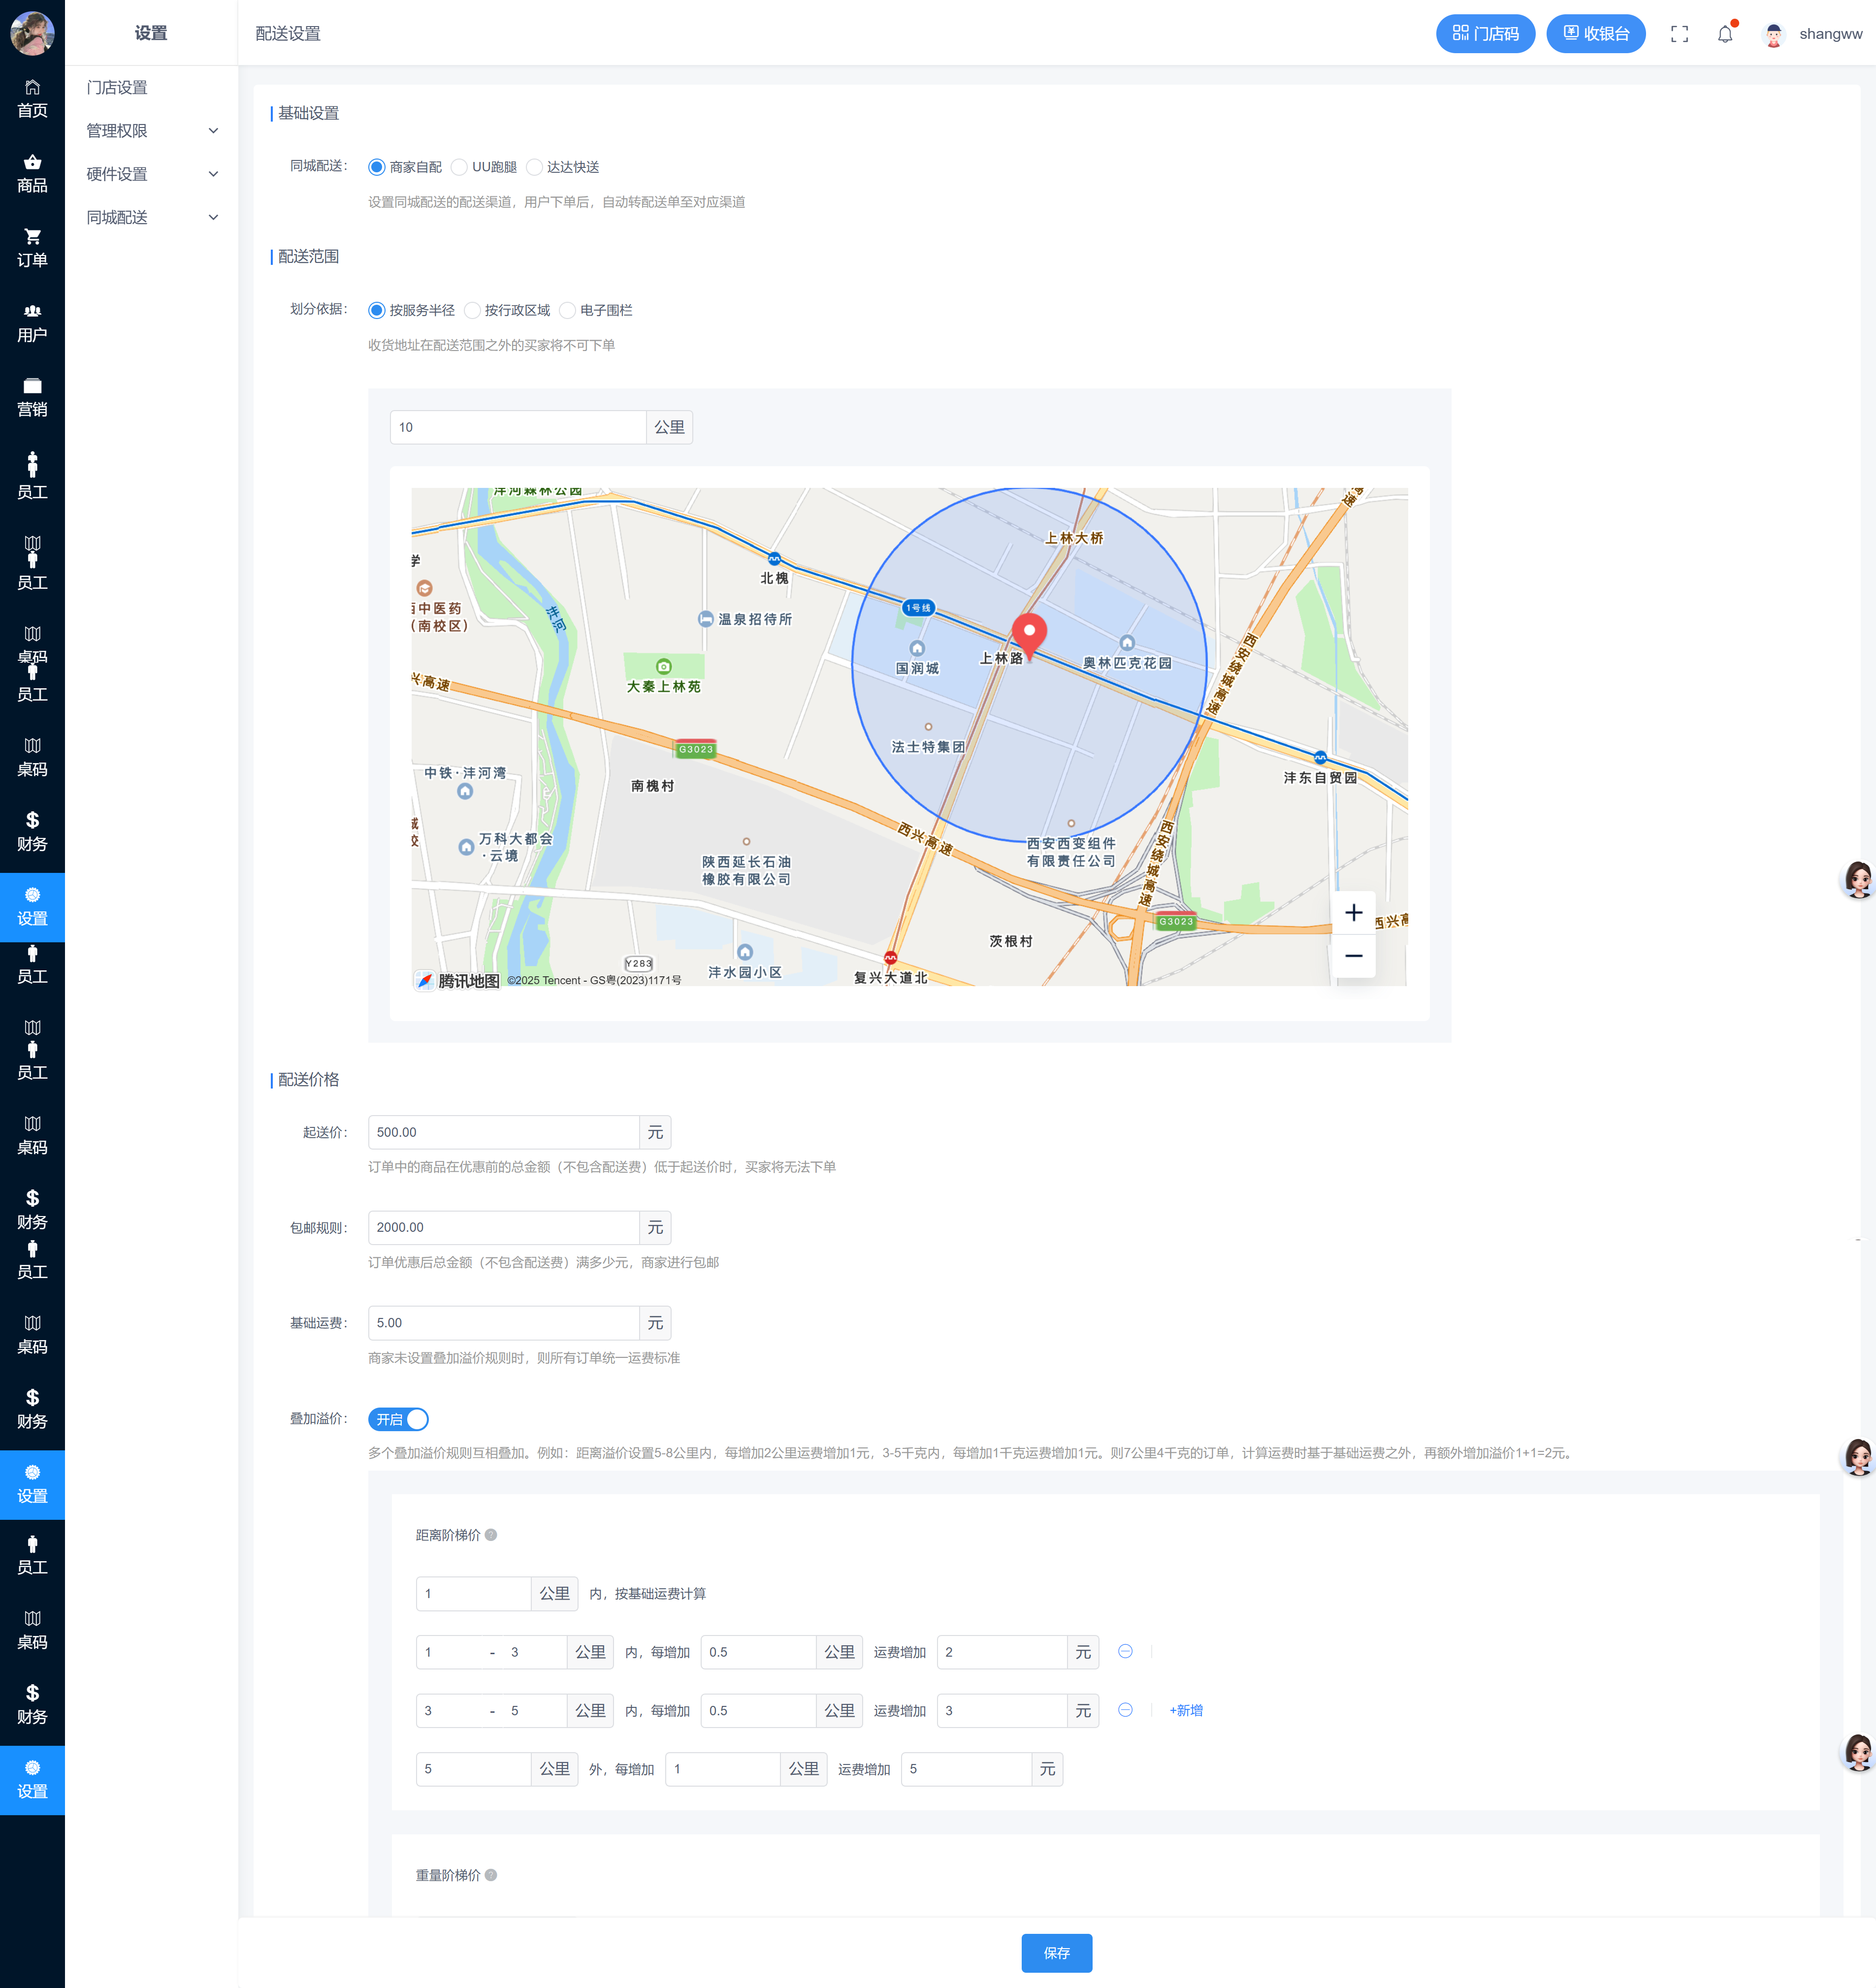The height and width of the screenshot is (1988, 1876).
Task: Go to 订单 in the sidebar
Action: [x=32, y=248]
